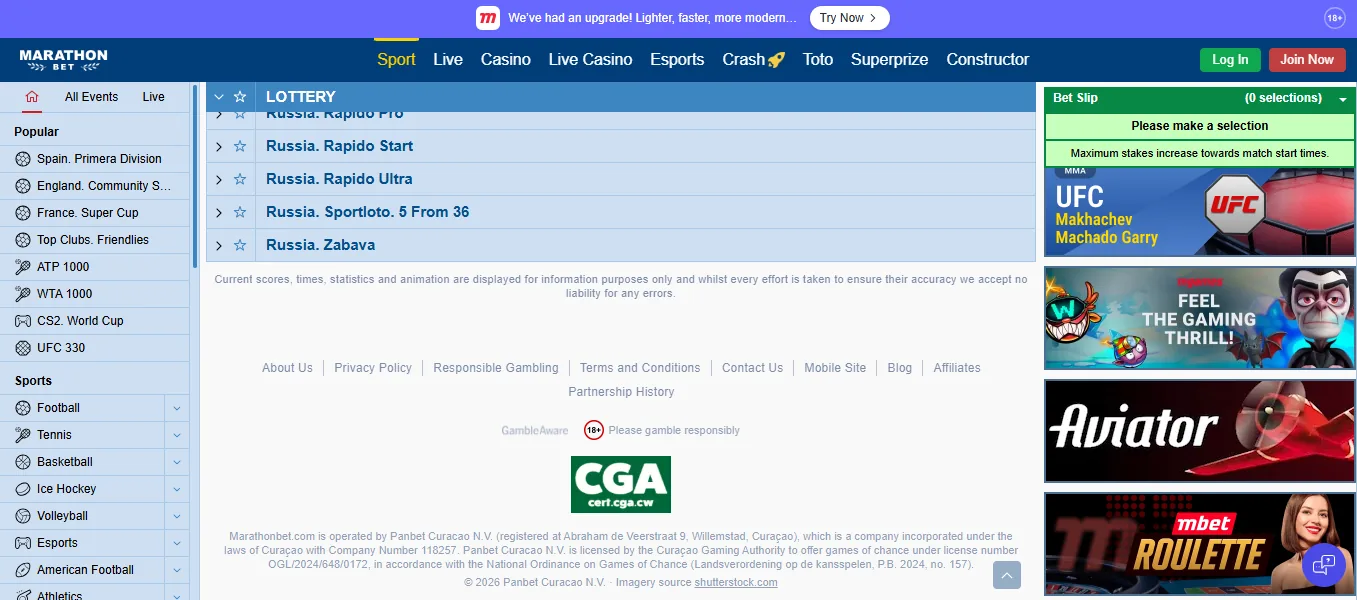Open the Mobile Site link

835,368
